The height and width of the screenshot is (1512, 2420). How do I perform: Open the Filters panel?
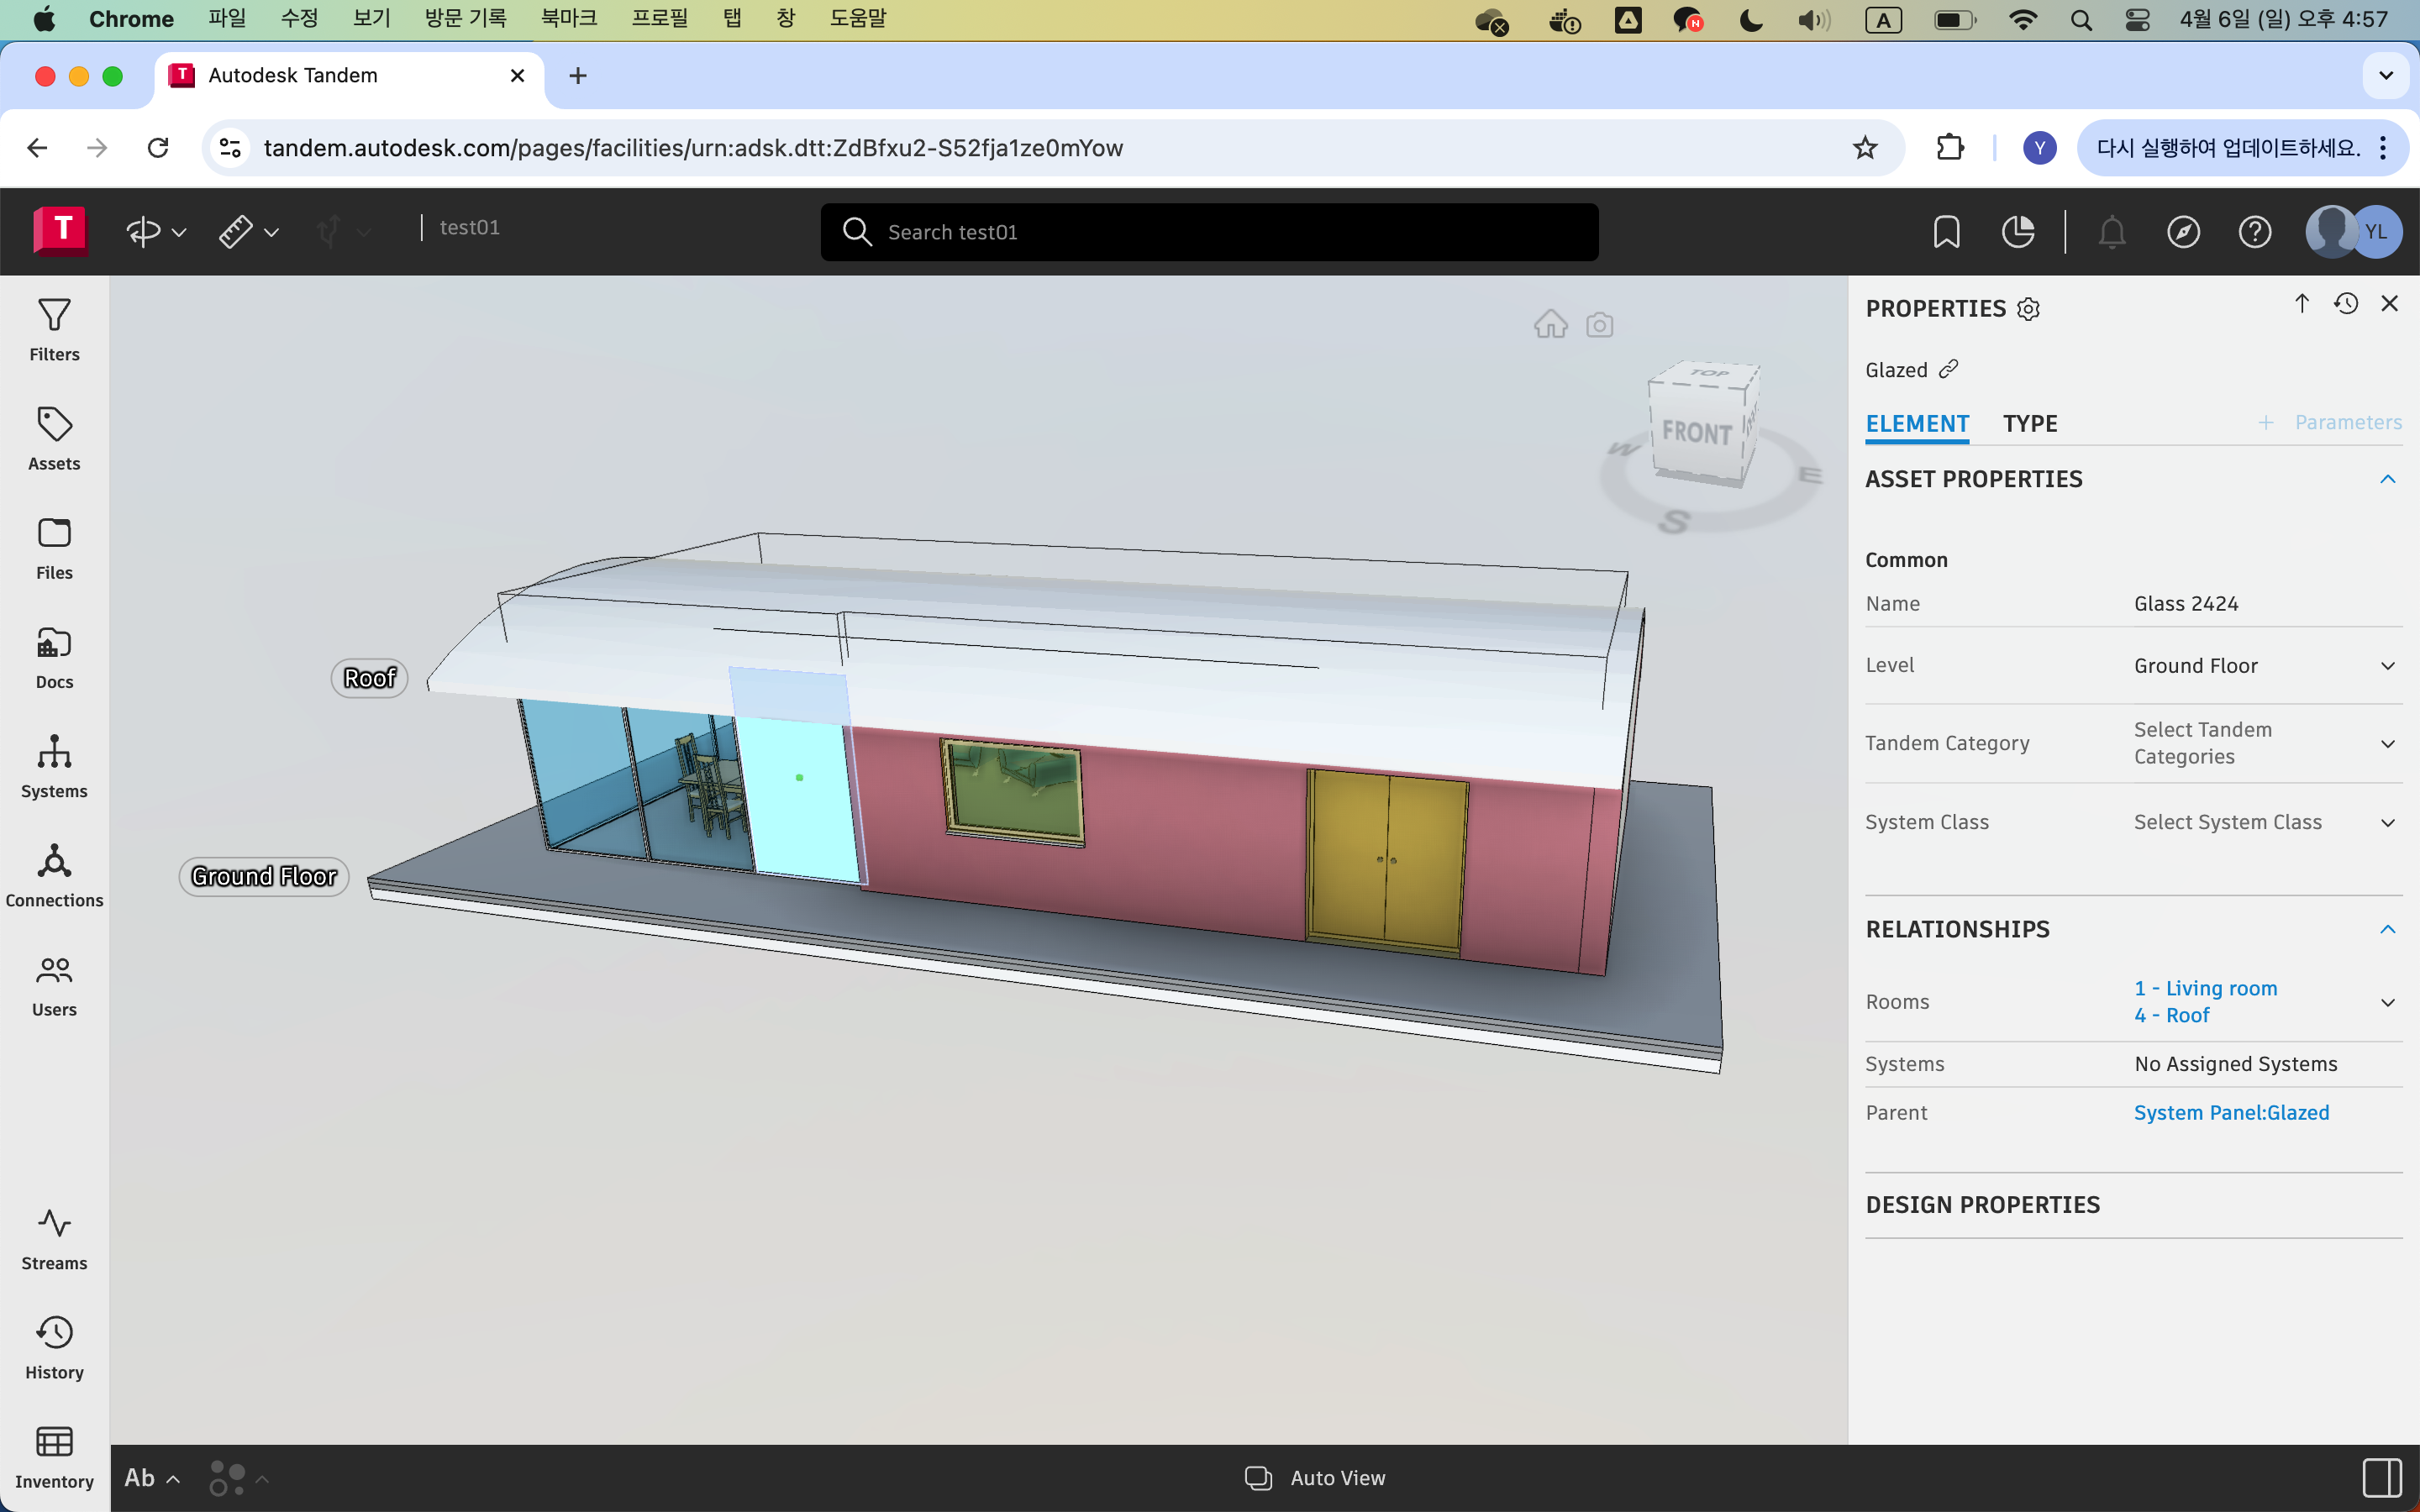(x=54, y=330)
